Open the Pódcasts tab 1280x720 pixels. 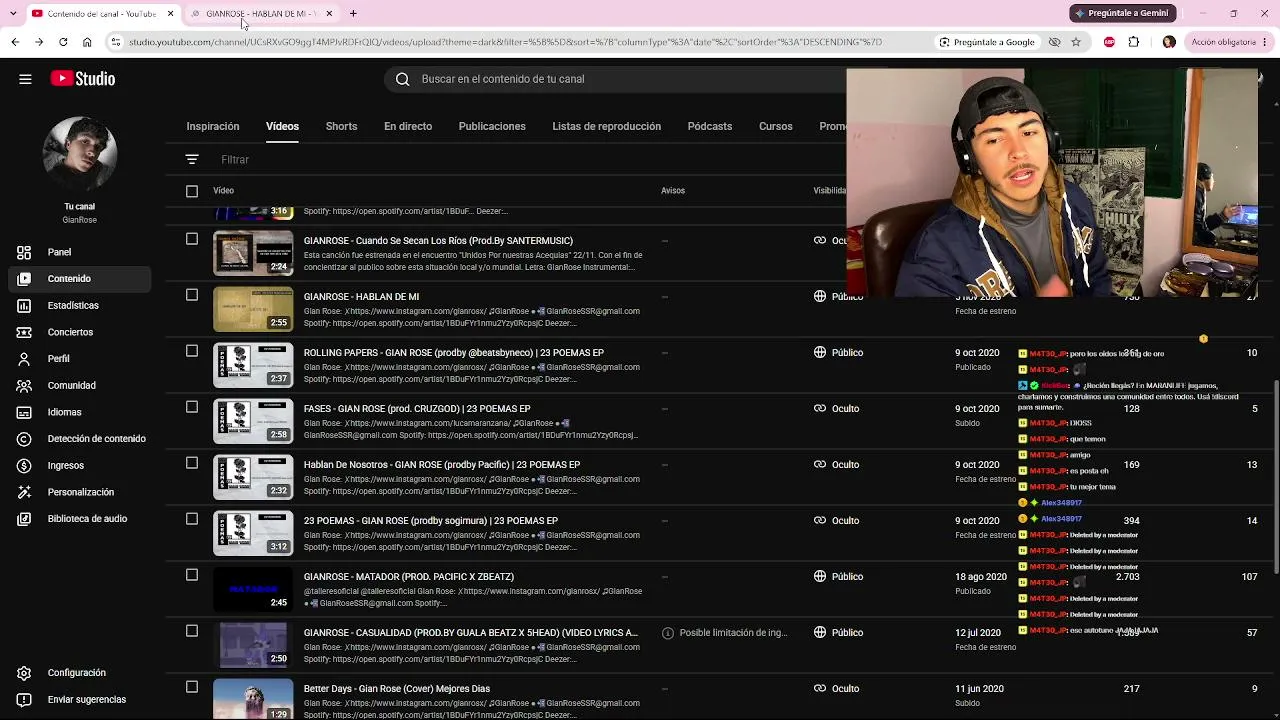point(710,127)
